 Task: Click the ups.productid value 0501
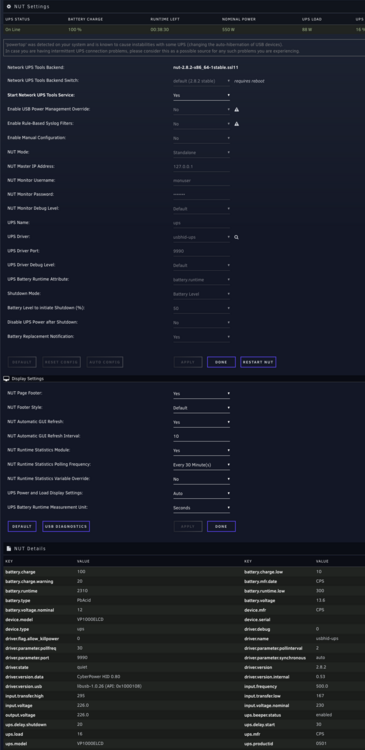coord(321,744)
